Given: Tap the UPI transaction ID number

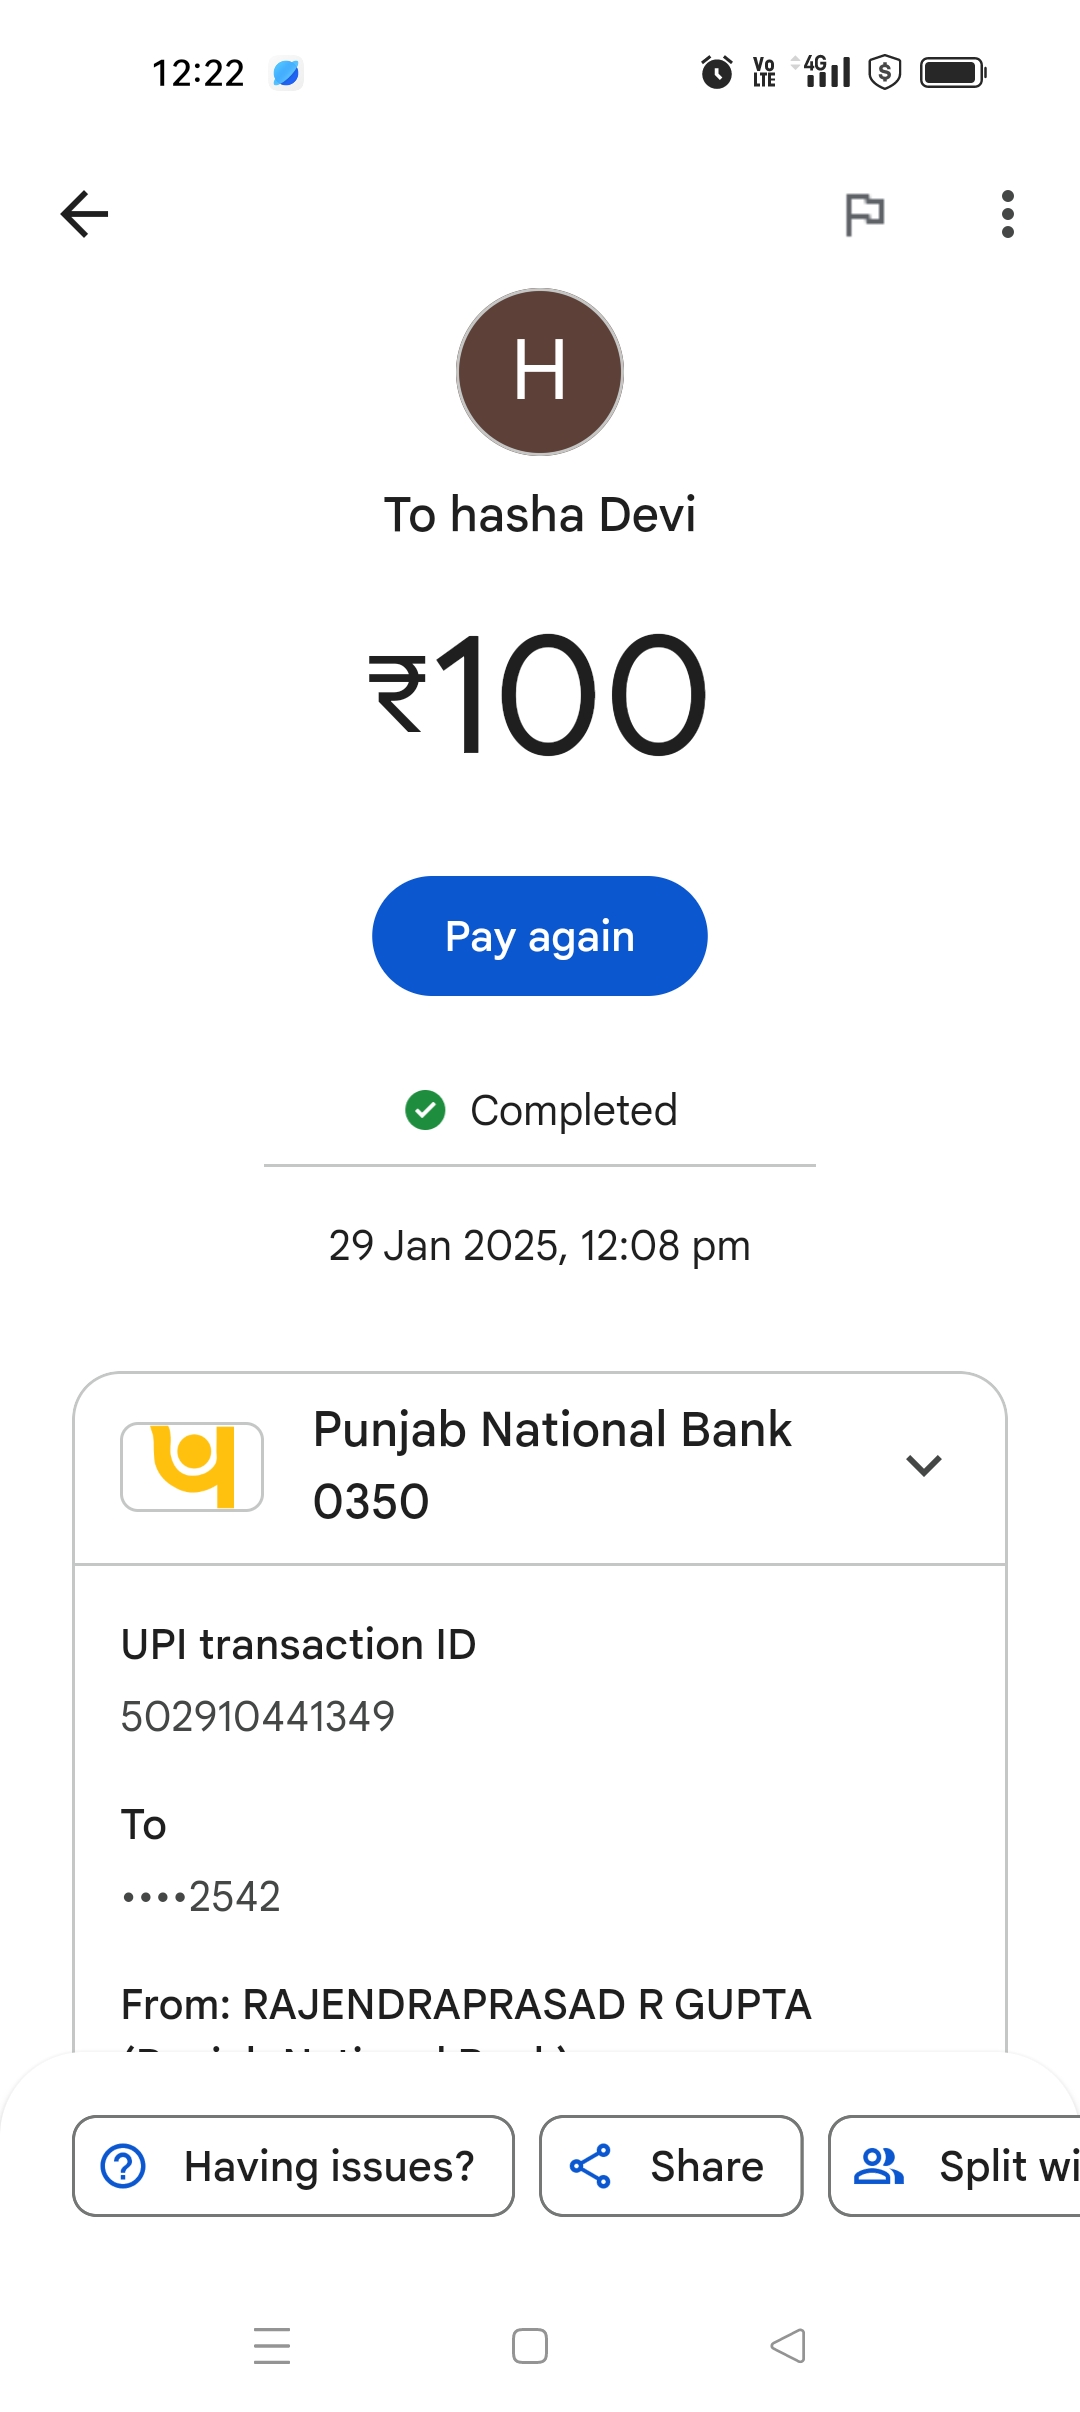Looking at the screenshot, I should coord(258,1717).
